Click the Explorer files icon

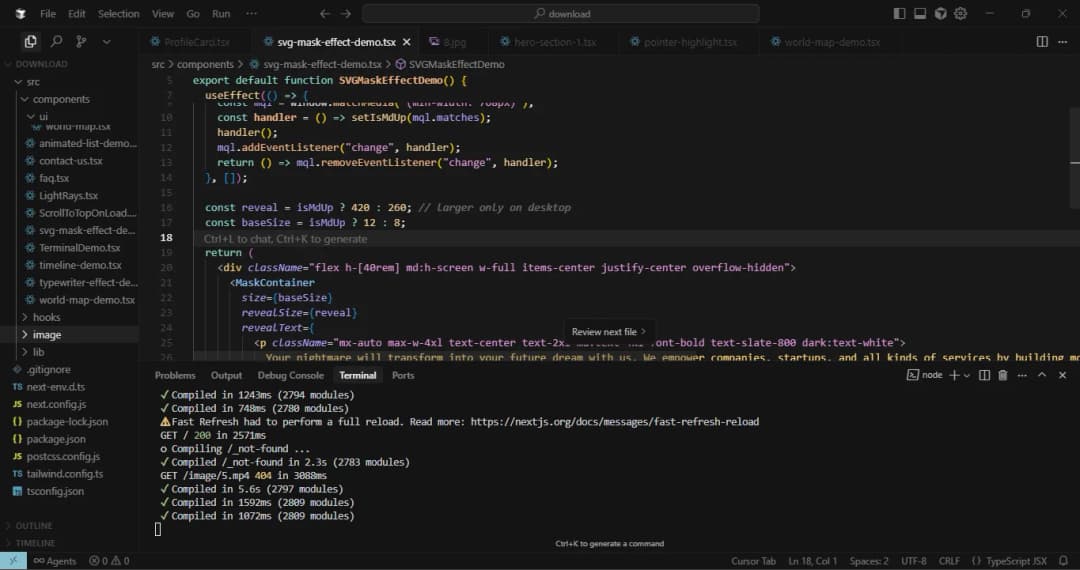[31, 42]
